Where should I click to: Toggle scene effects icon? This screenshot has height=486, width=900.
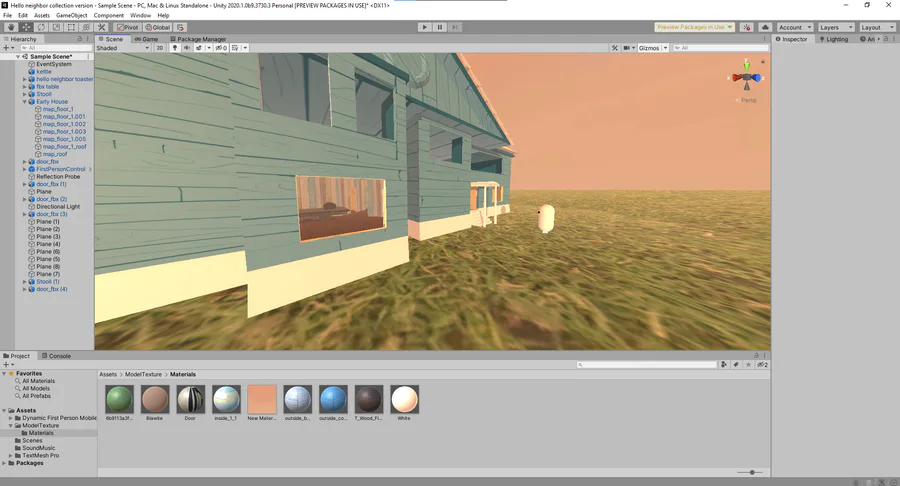[199, 48]
